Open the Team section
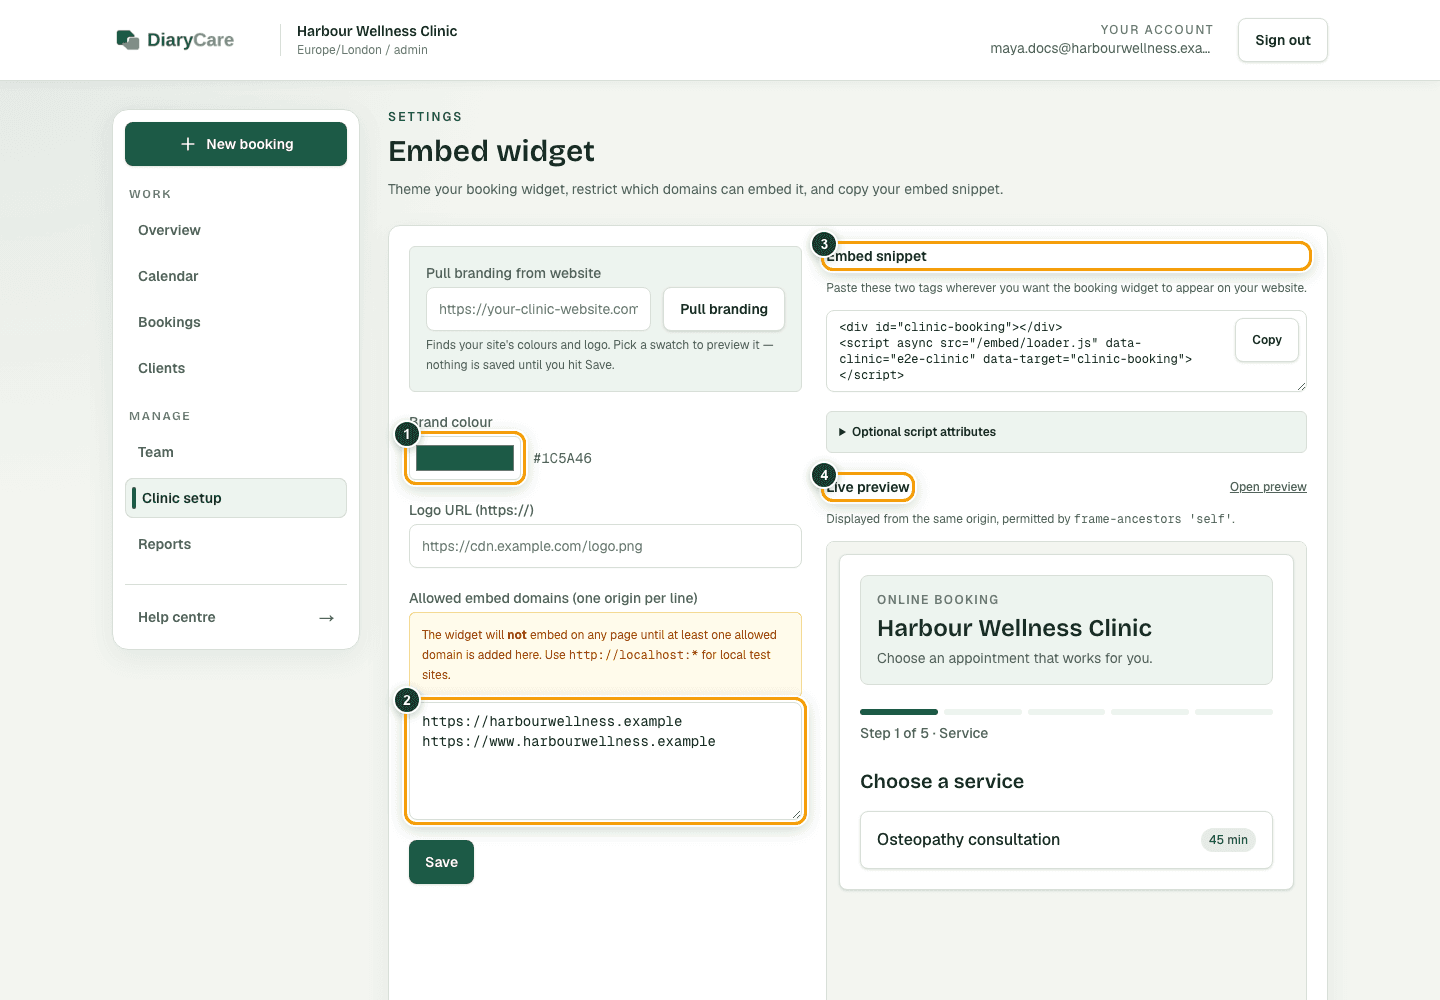The width and height of the screenshot is (1440, 1000). click(236, 452)
